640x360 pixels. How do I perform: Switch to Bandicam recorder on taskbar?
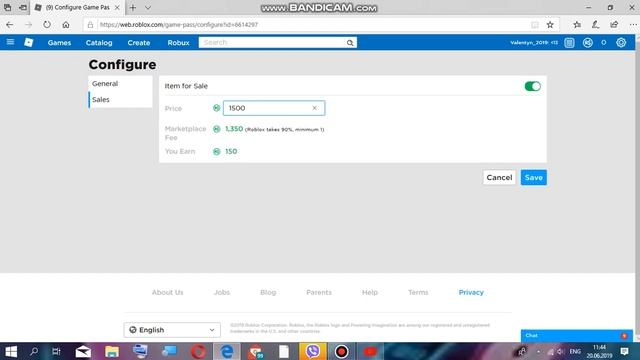tap(341, 351)
